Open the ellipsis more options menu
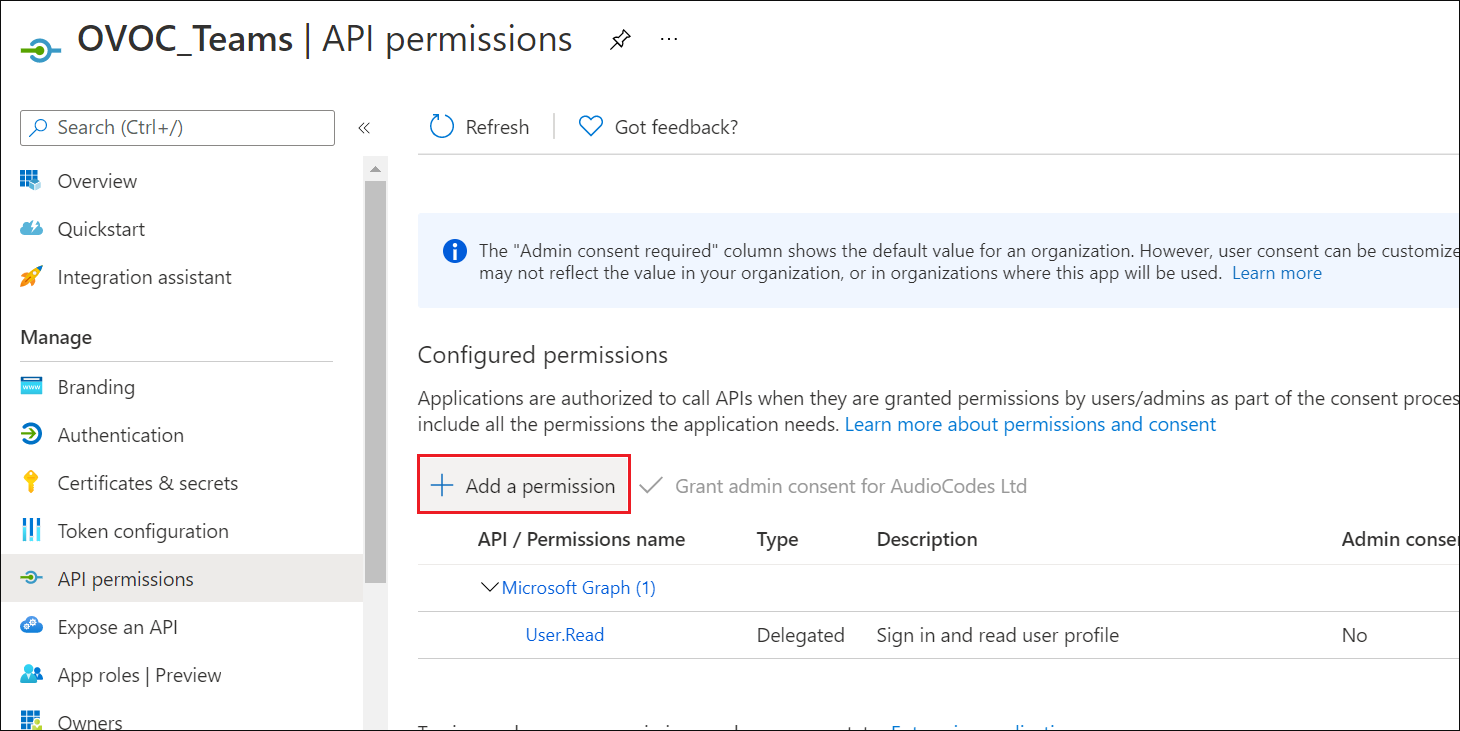The width and height of the screenshot is (1460, 731). pos(669,40)
